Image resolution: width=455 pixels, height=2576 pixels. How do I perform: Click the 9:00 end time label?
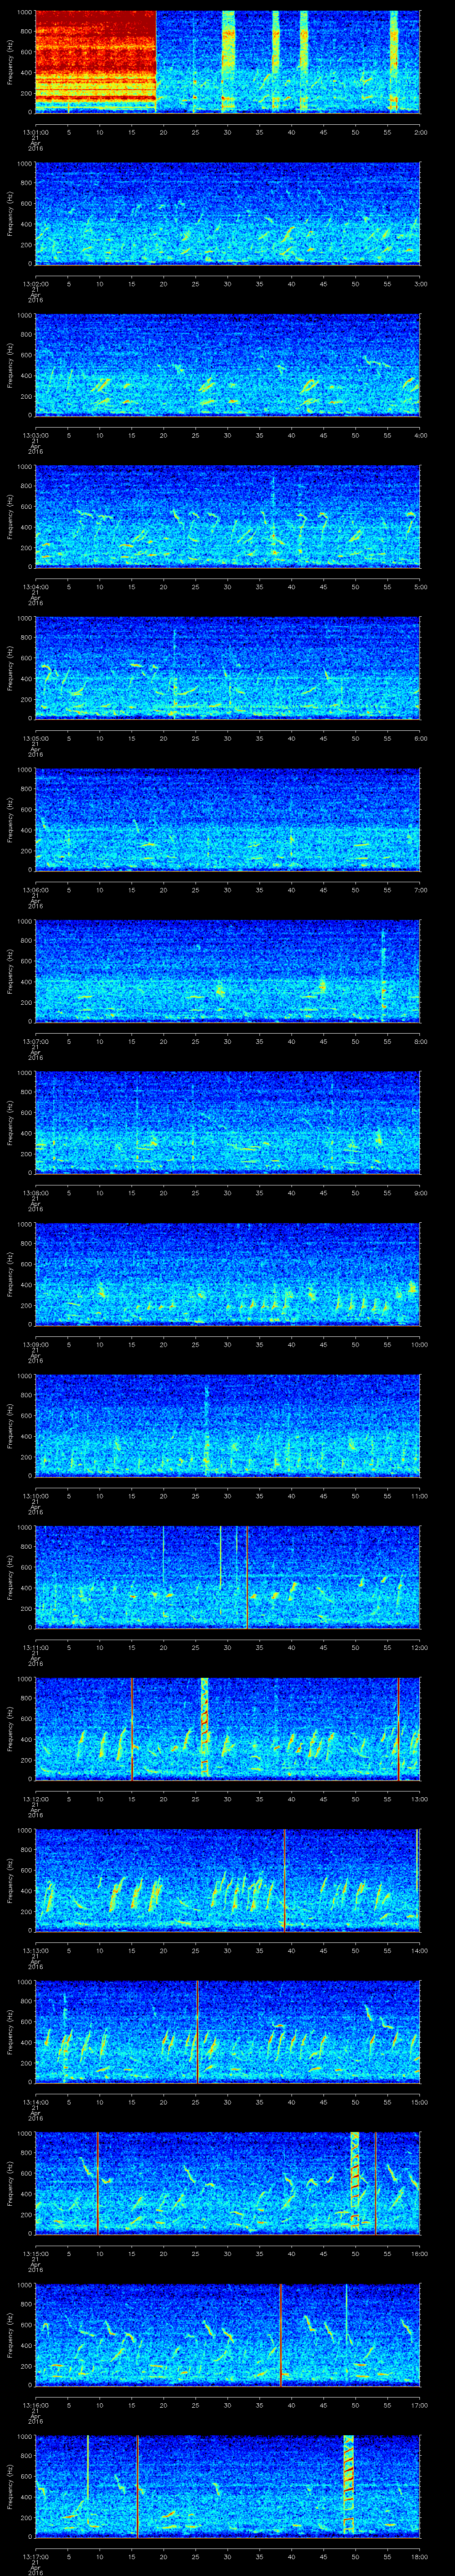420,1192
